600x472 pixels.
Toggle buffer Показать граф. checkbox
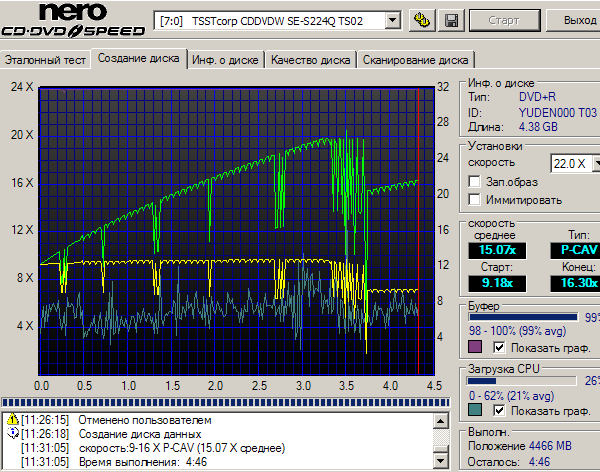click(x=499, y=347)
